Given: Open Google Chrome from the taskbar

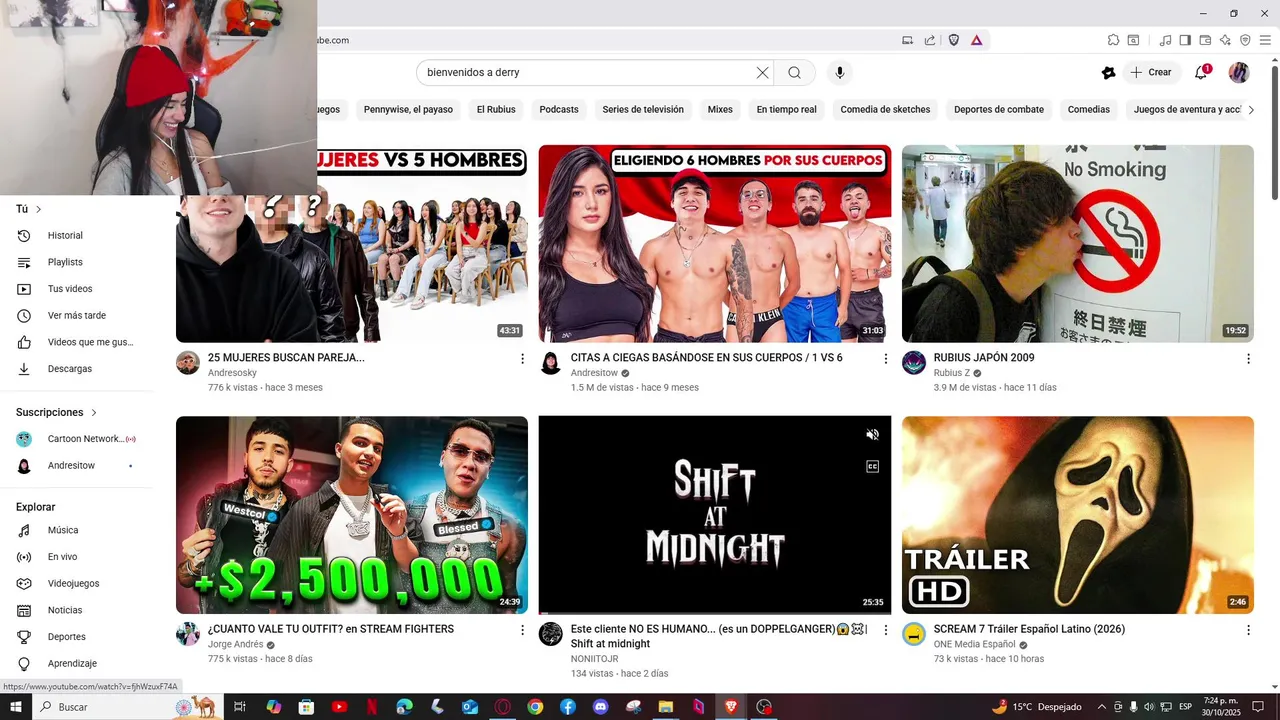Looking at the screenshot, I should [535, 707].
